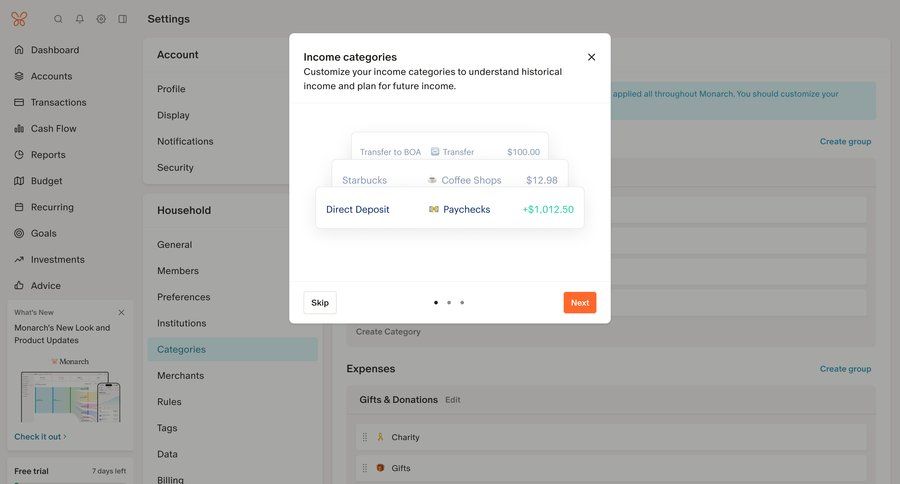Open Billing settings

170,479
